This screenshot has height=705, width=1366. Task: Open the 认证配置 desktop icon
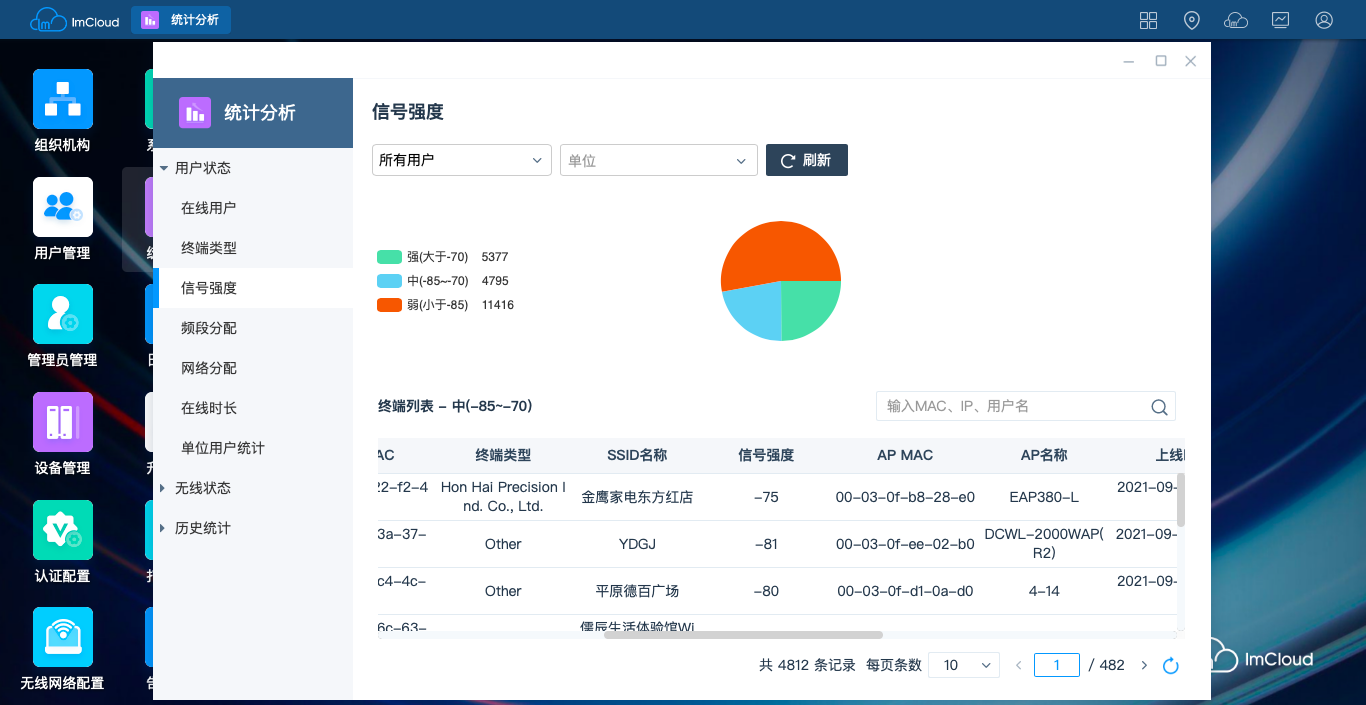click(62, 531)
